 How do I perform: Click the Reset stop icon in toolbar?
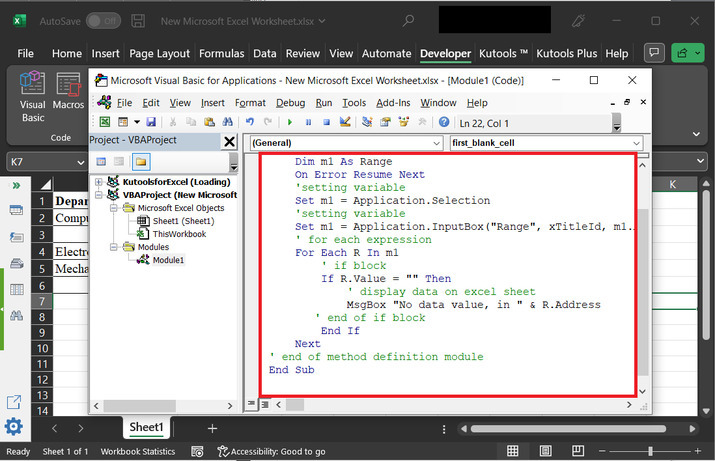tap(325, 122)
